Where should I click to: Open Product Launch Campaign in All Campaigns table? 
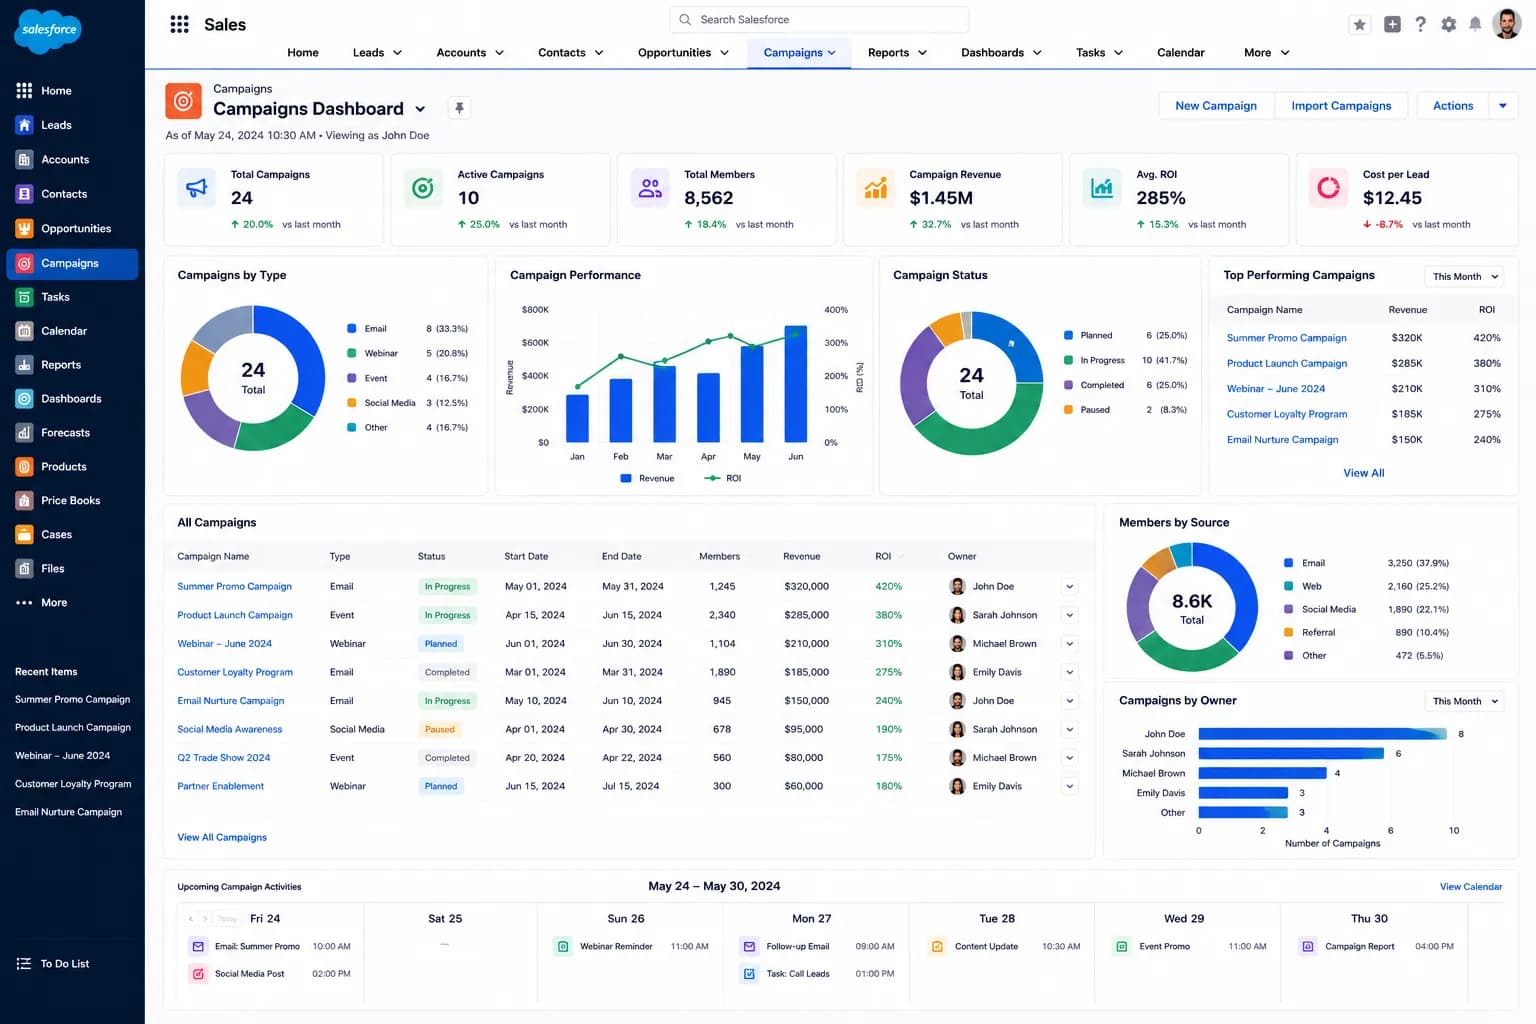click(235, 615)
